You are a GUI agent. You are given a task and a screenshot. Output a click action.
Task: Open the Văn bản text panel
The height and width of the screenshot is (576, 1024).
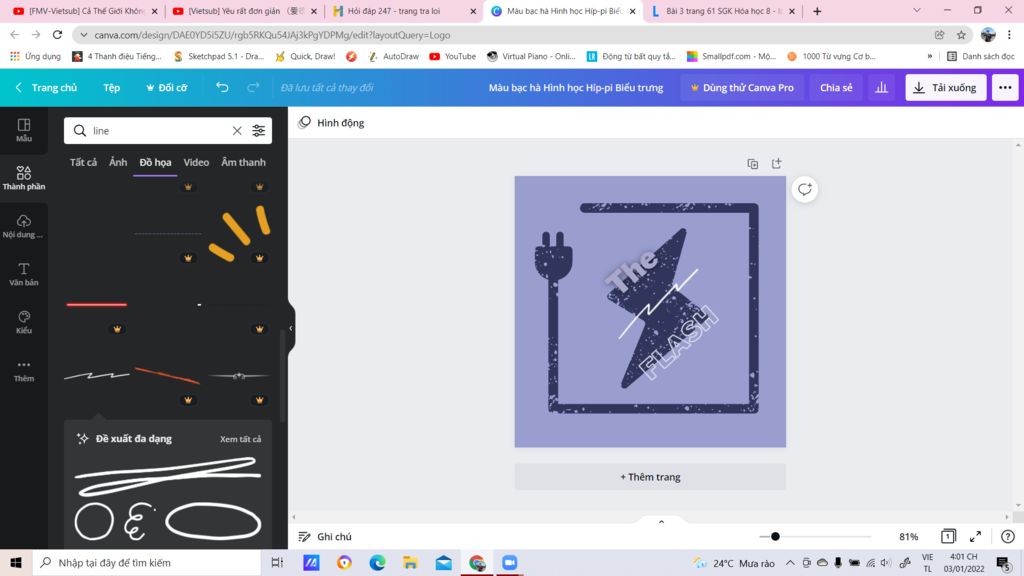coord(24,274)
